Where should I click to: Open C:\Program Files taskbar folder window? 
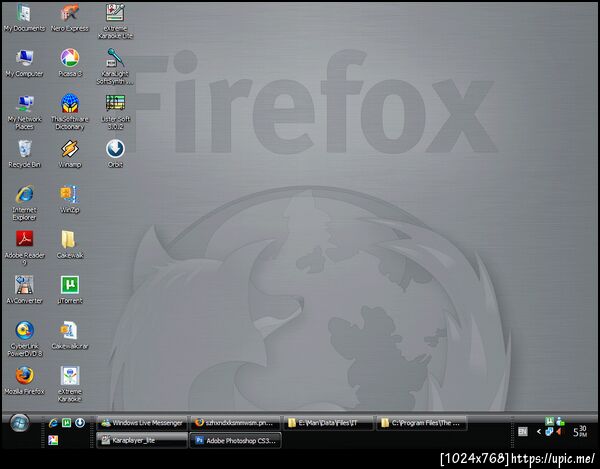click(x=421, y=423)
